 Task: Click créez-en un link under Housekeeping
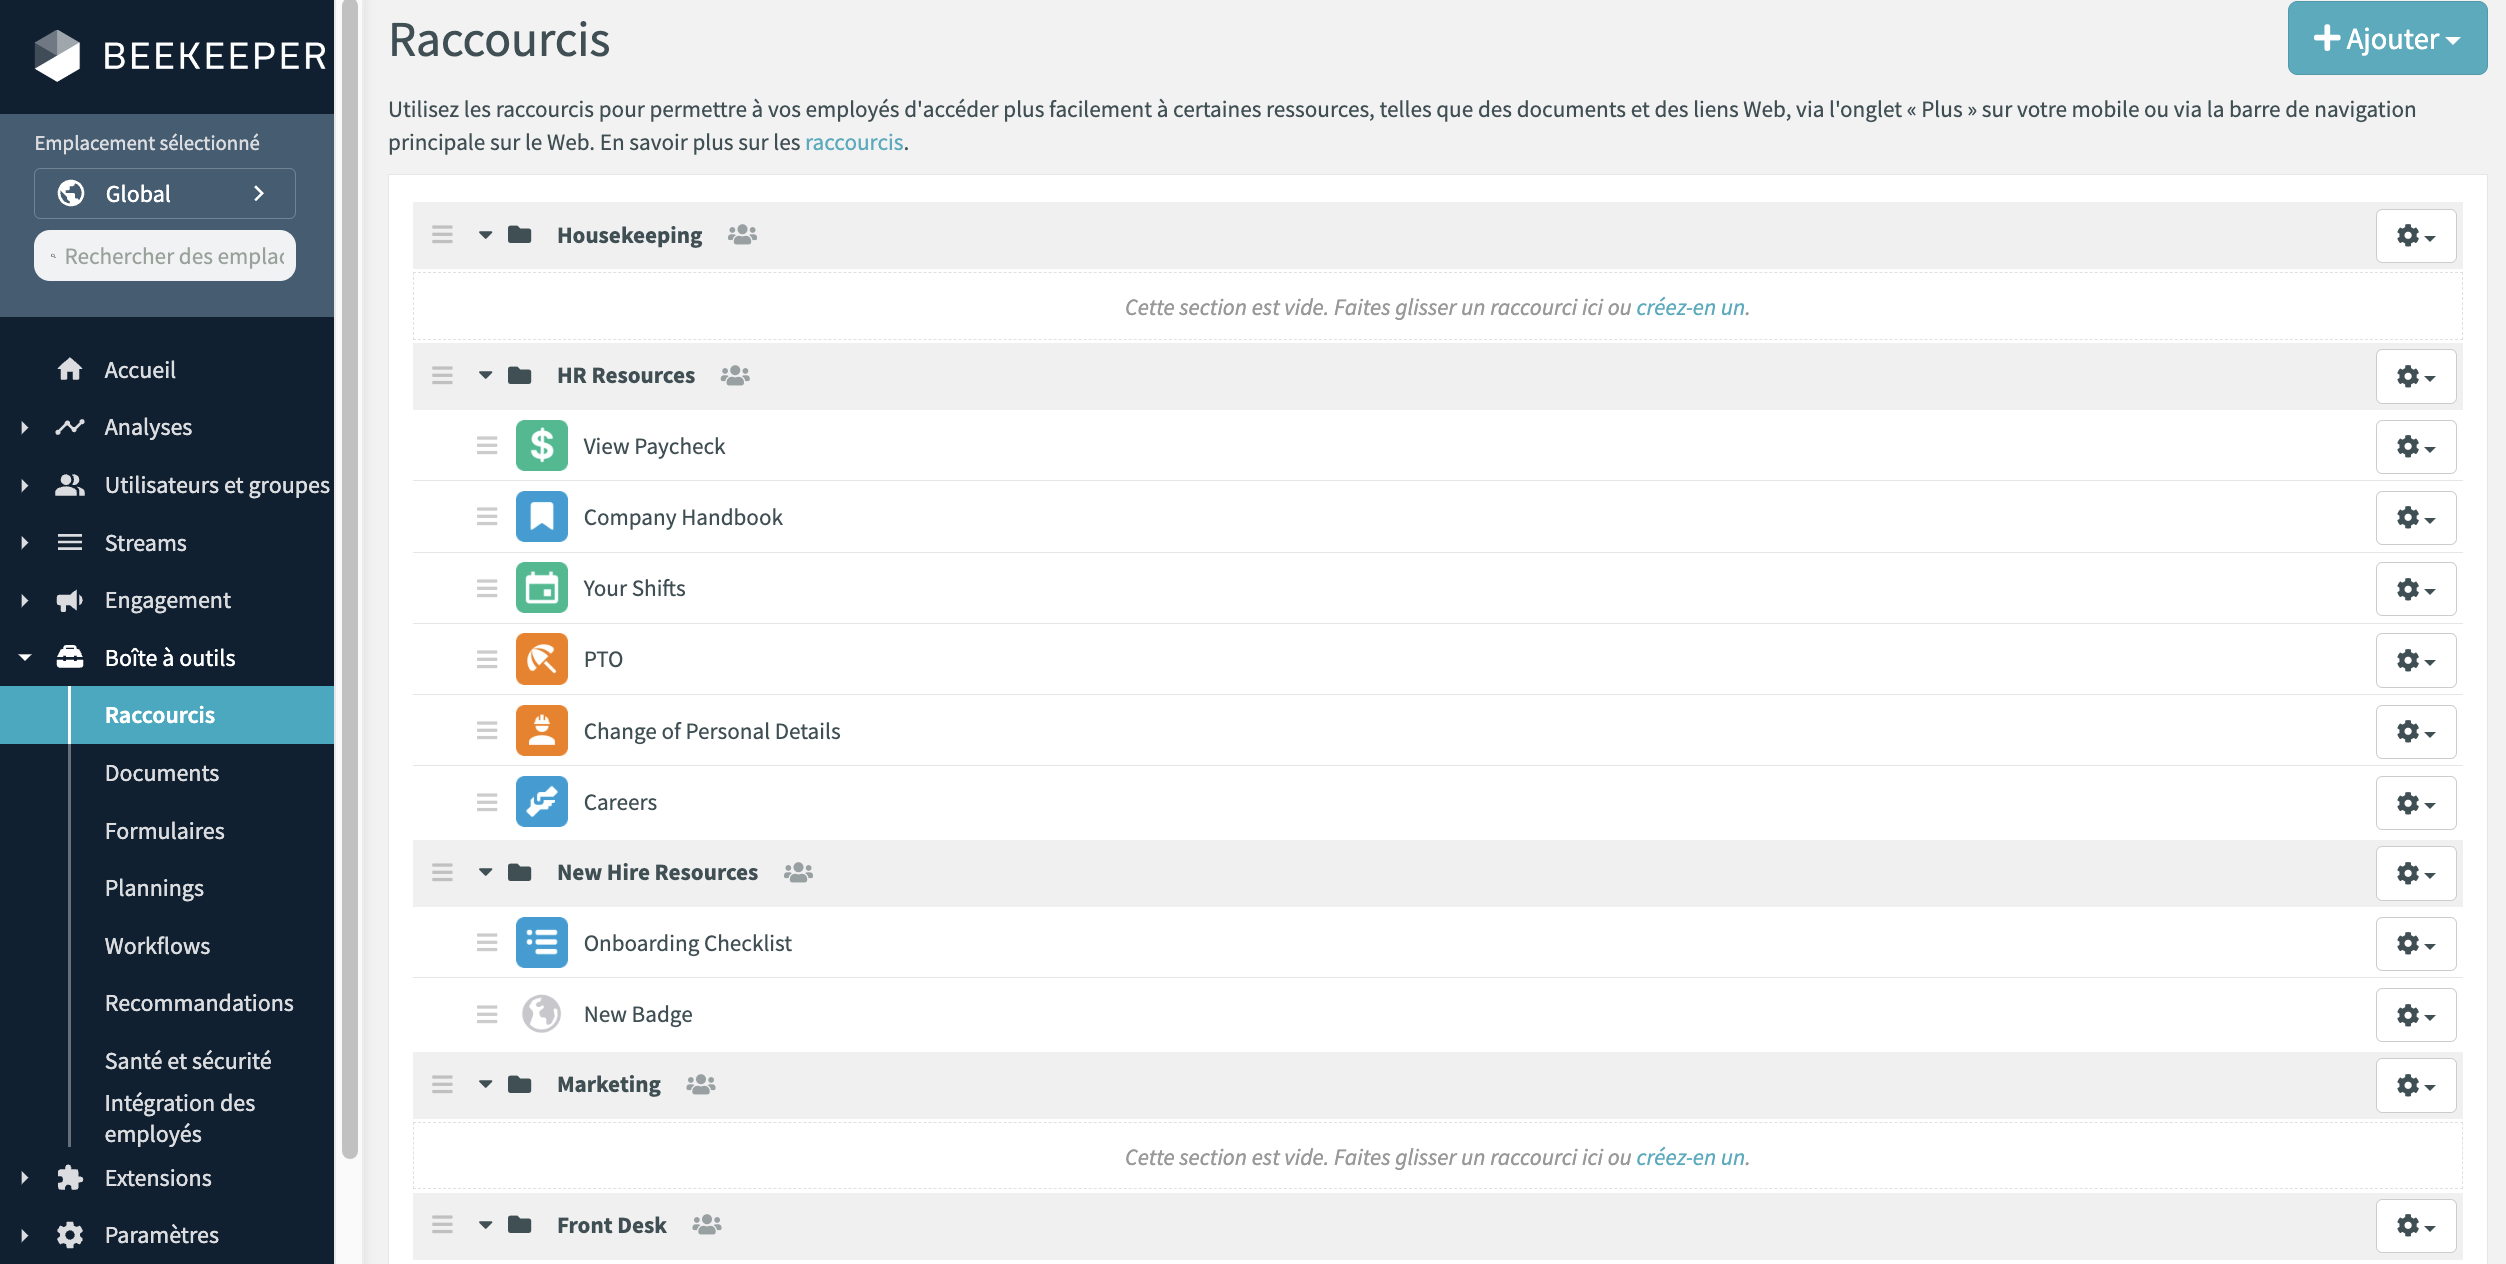click(x=1690, y=307)
